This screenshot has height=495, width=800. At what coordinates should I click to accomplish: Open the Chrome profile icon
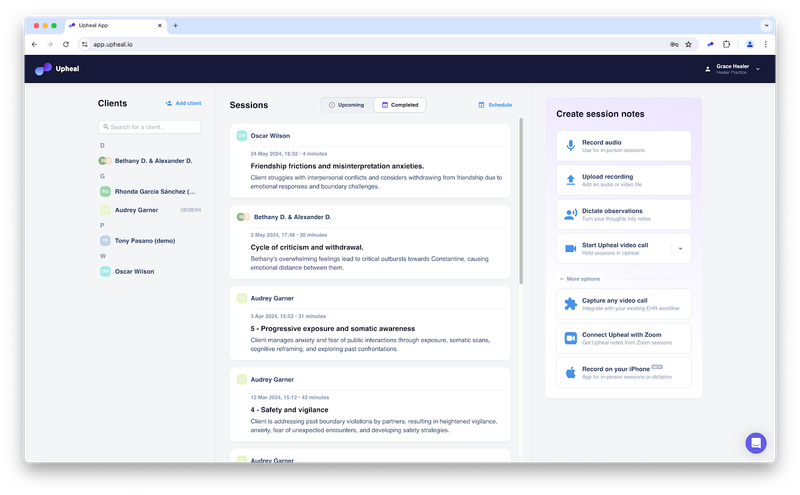click(x=749, y=44)
